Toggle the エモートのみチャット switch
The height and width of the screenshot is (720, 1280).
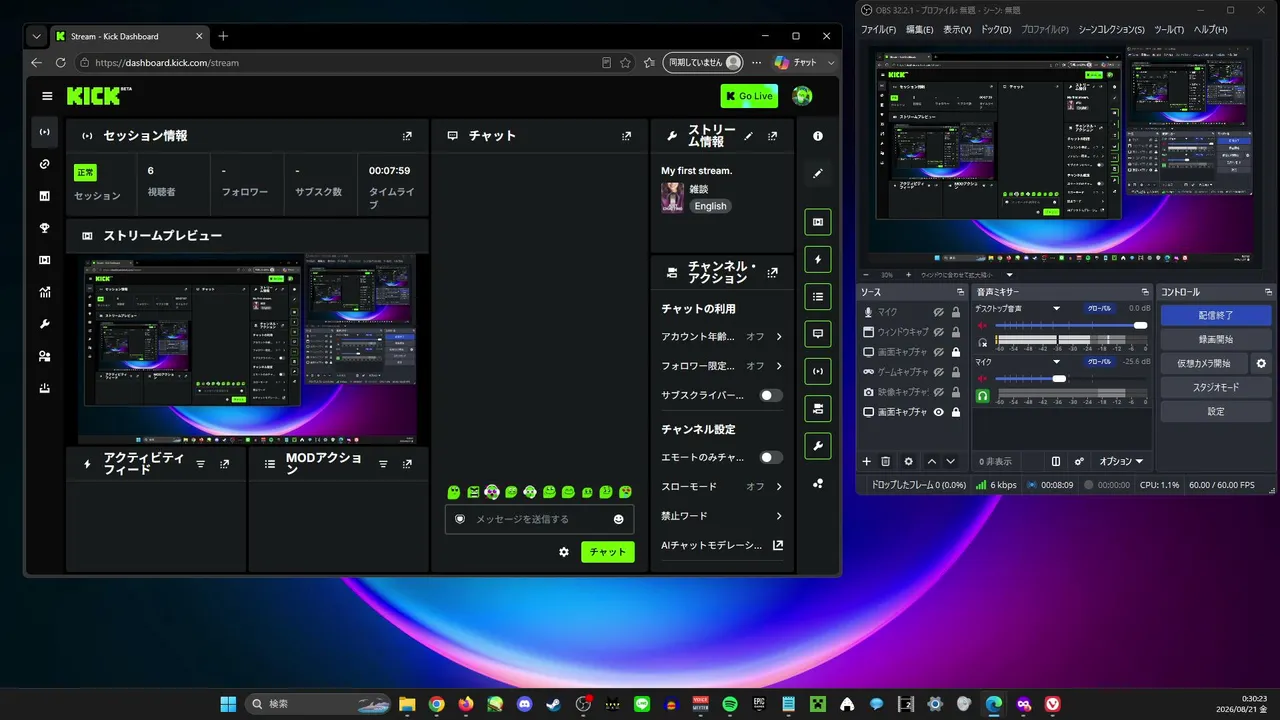coord(771,457)
